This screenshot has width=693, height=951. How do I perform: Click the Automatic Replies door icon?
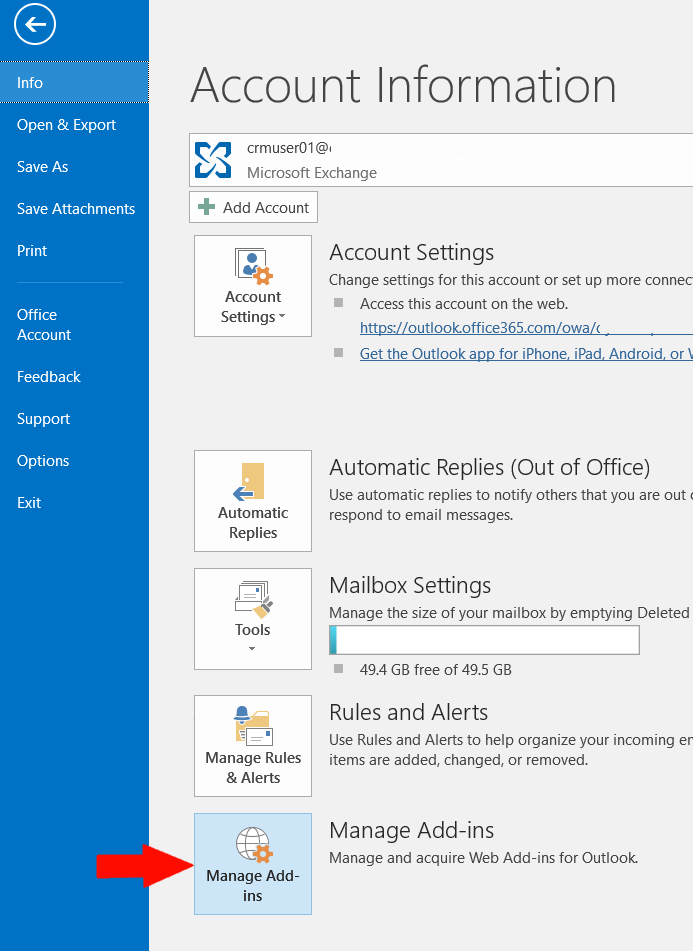click(252, 481)
